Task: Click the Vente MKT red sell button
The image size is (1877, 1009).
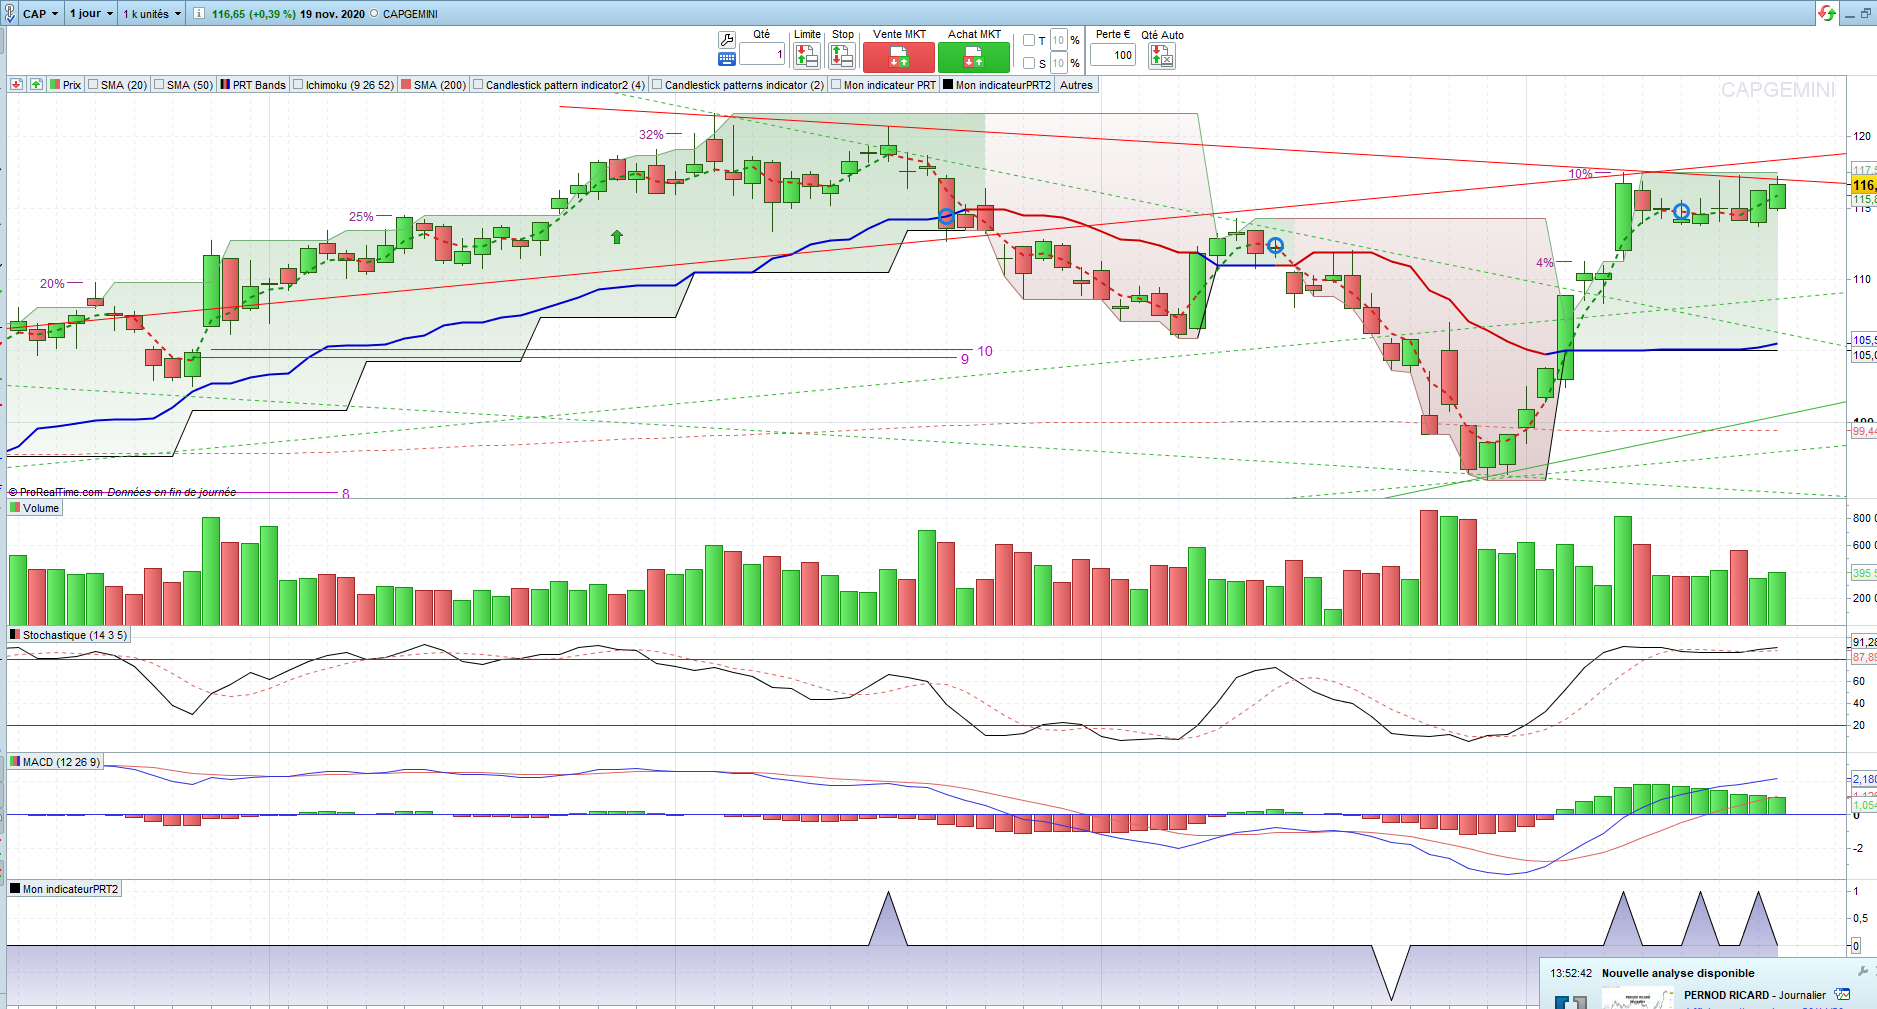Action: (898, 57)
